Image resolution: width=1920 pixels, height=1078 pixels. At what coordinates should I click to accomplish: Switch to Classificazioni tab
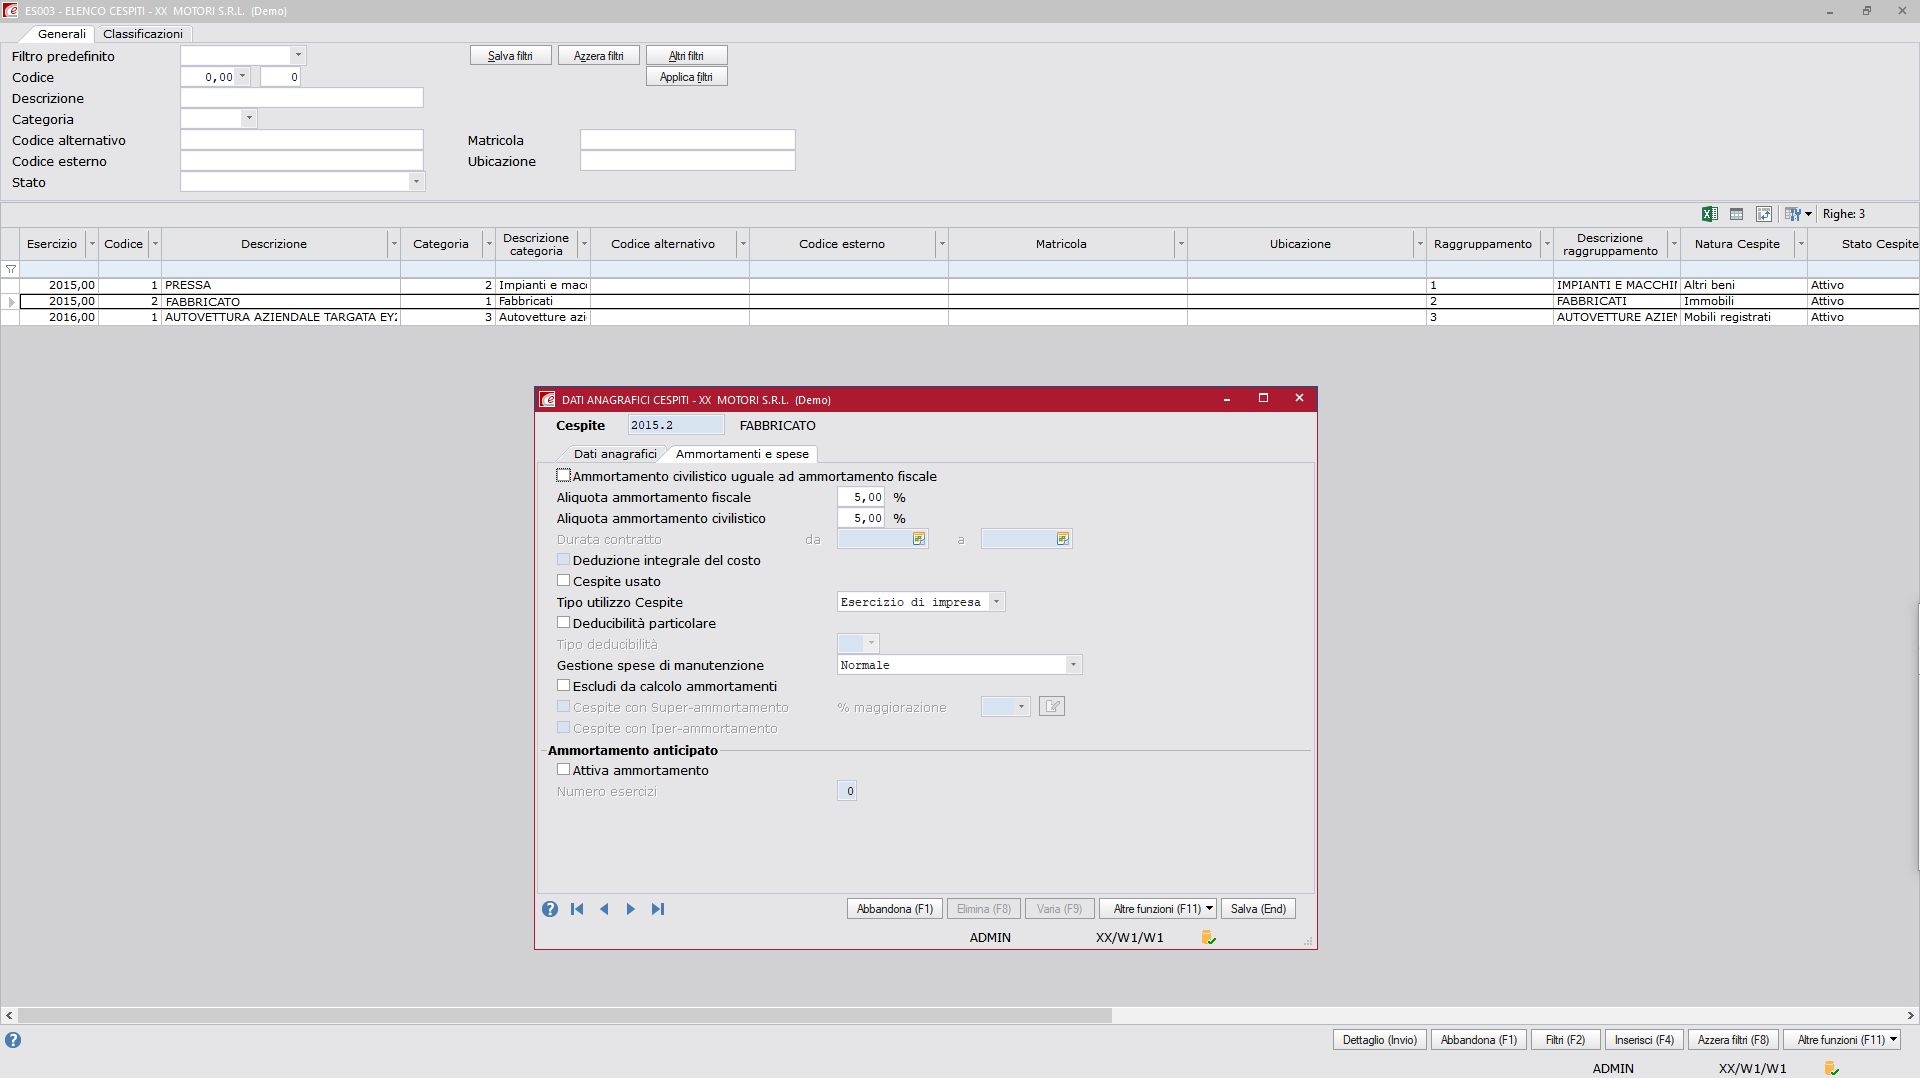[143, 34]
